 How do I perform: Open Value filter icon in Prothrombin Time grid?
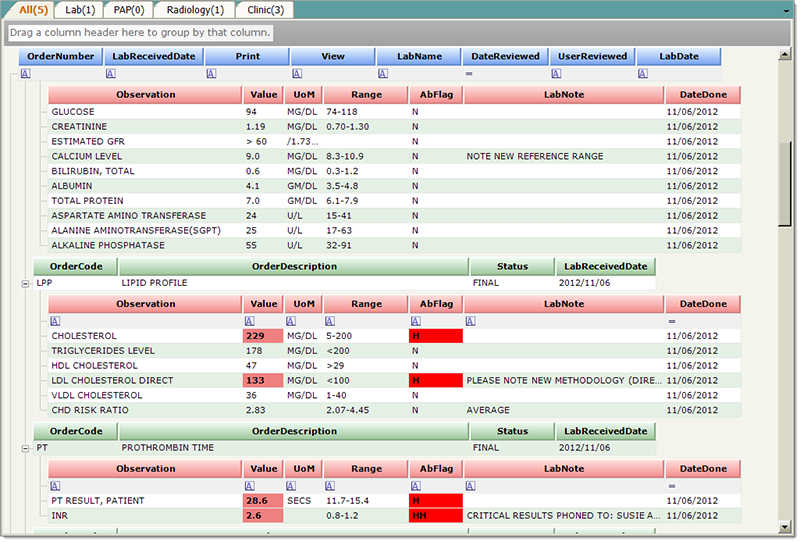pyautogui.click(x=249, y=486)
